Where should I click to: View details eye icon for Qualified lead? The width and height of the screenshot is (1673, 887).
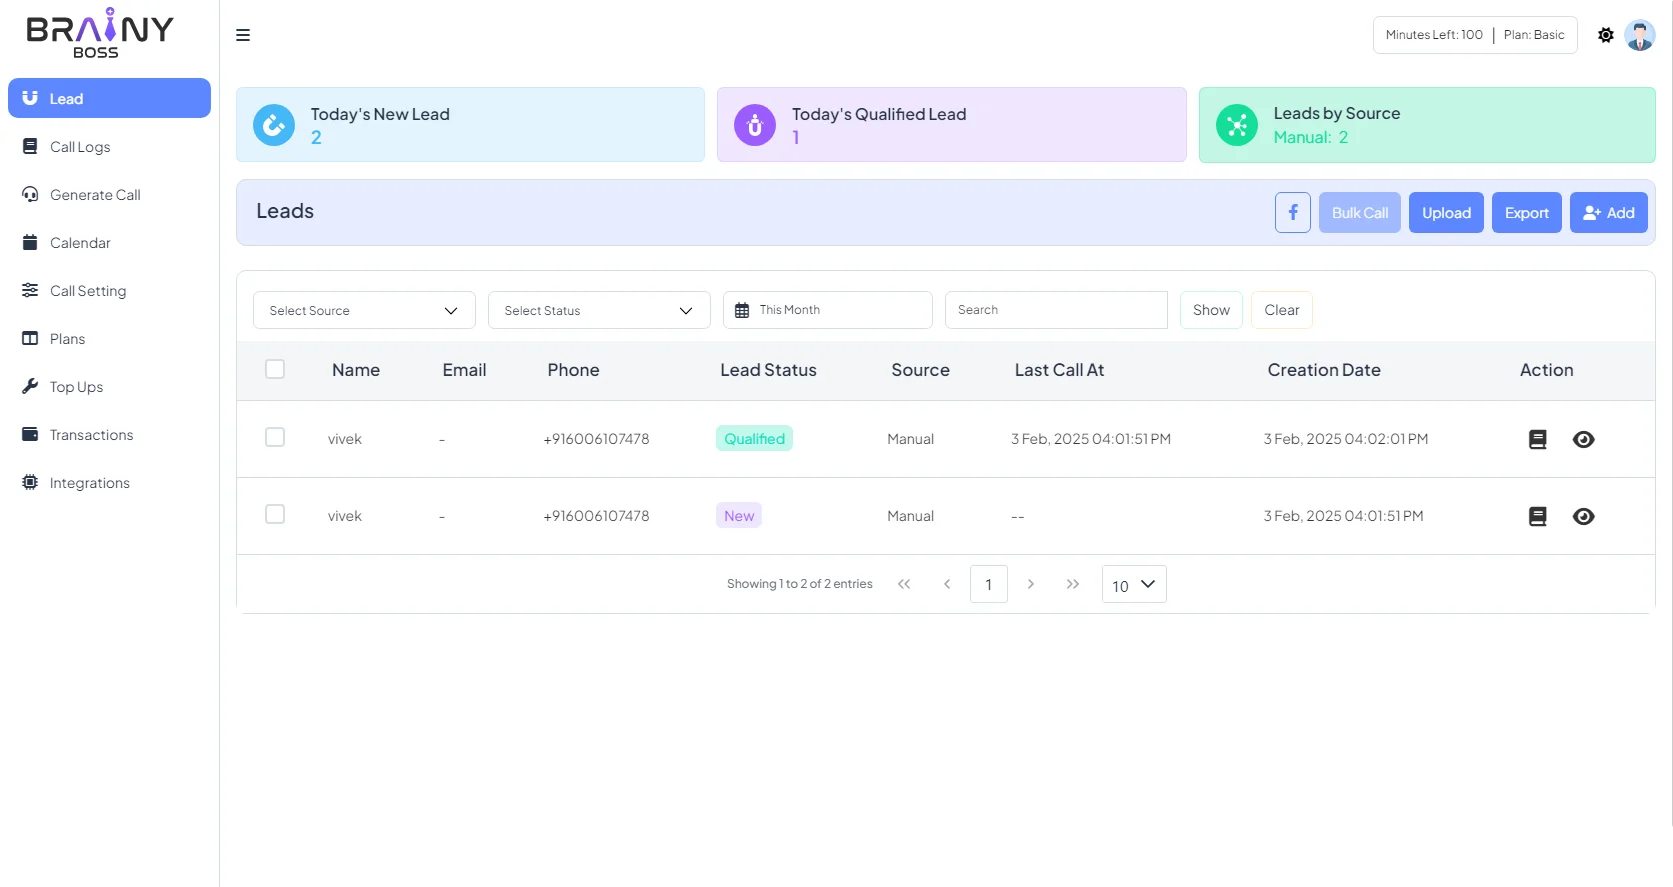coord(1584,439)
